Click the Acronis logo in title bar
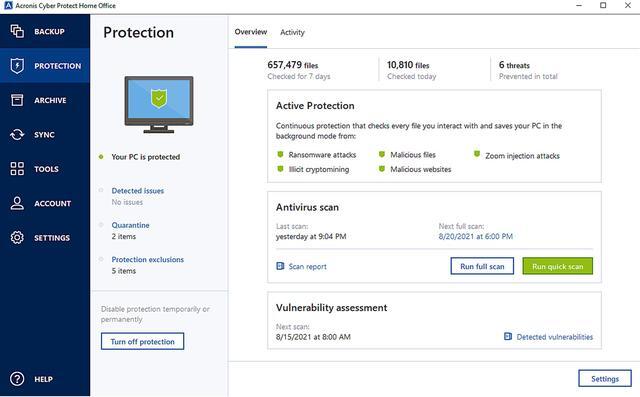The image size is (640, 397). pos(8,5)
